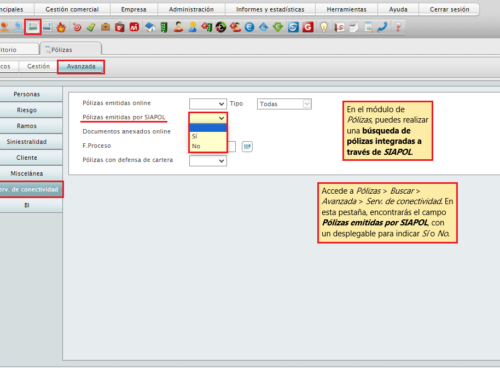The height and width of the screenshot is (383, 500).
Task: Select the Avanzada sub-tab
Action: pyautogui.click(x=81, y=67)
